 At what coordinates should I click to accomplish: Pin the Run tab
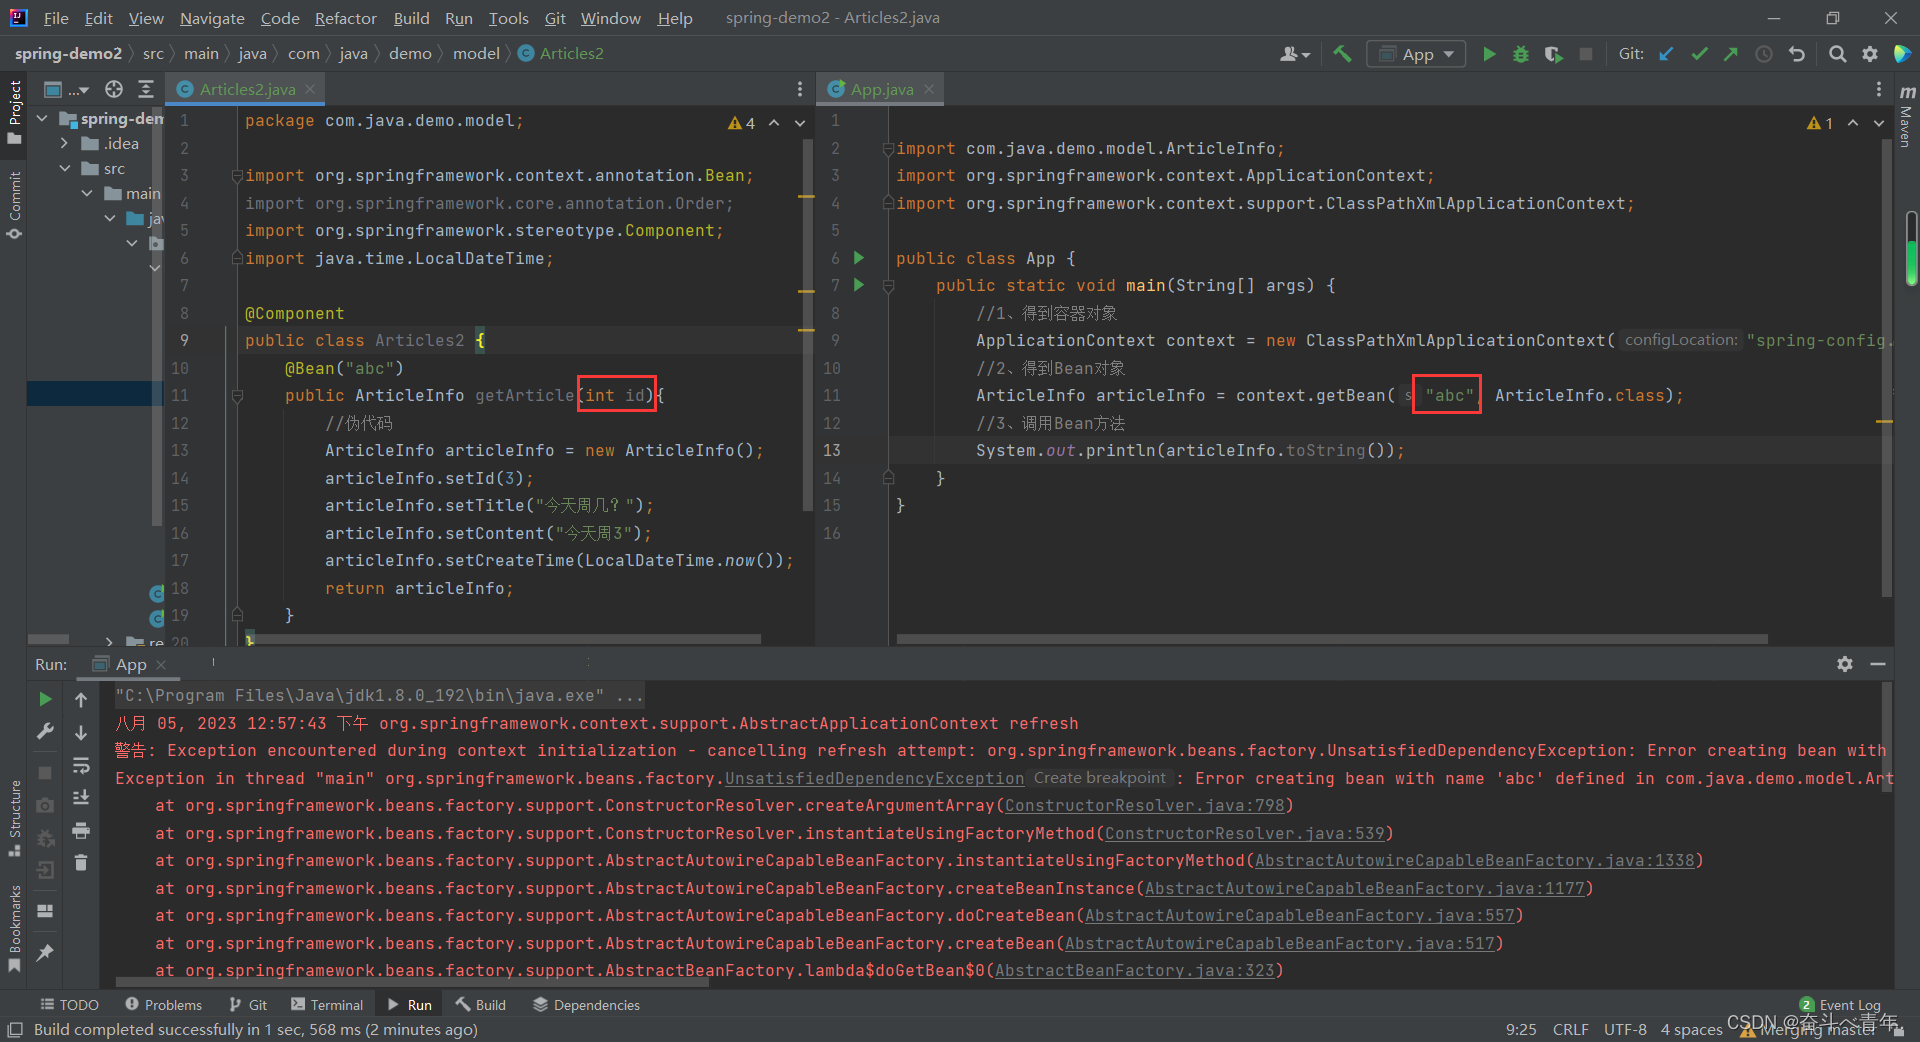pyautogui.click(x=45, y=953)
